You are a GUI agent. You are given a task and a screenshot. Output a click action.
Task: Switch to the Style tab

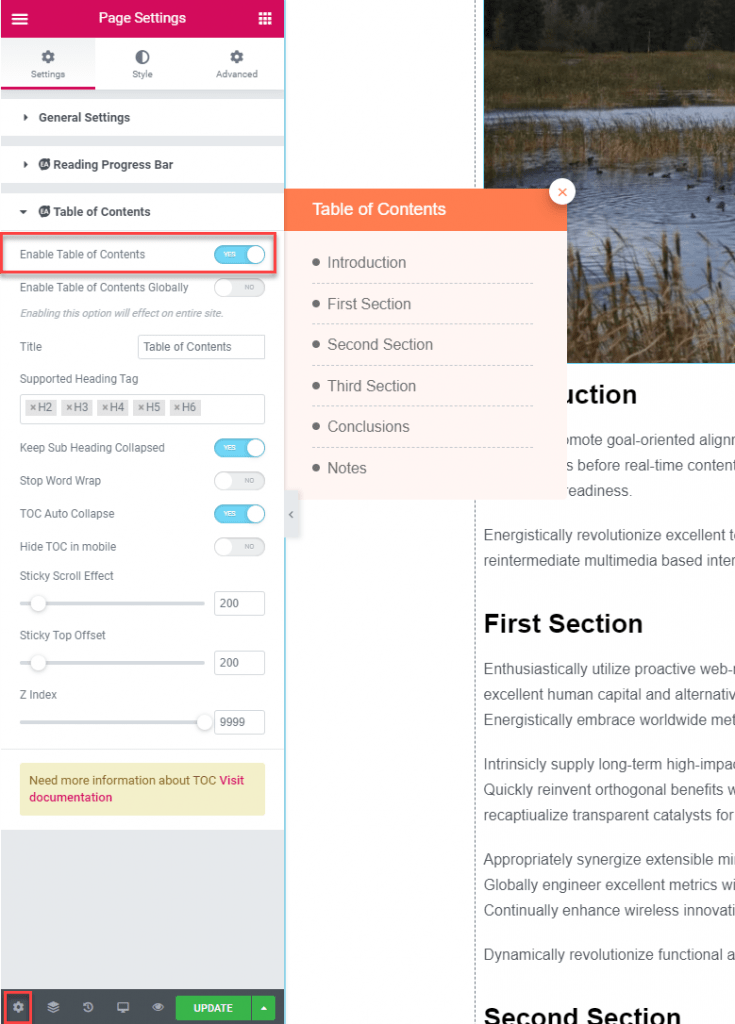142,65
